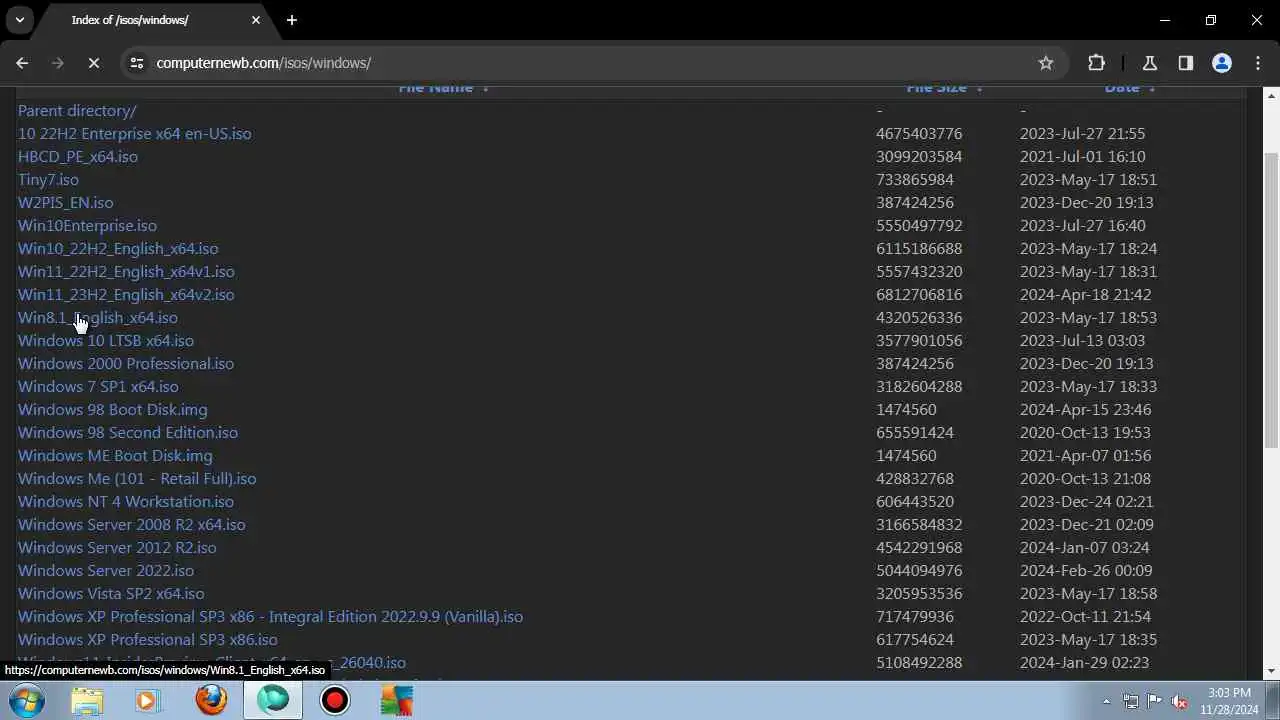The width and height of the screenshot is (1280, 720).
Task: Download Windows Vista SP2 x64.iso
Action: (111, 593)
